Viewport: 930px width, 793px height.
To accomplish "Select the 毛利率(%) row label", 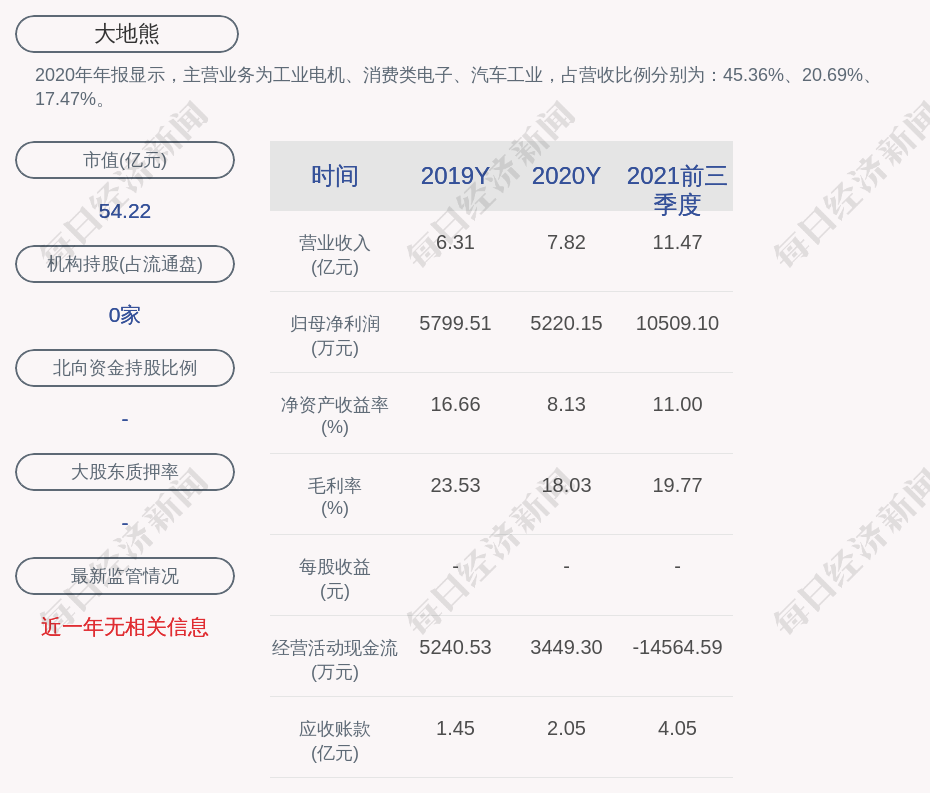I will (334, 497).
